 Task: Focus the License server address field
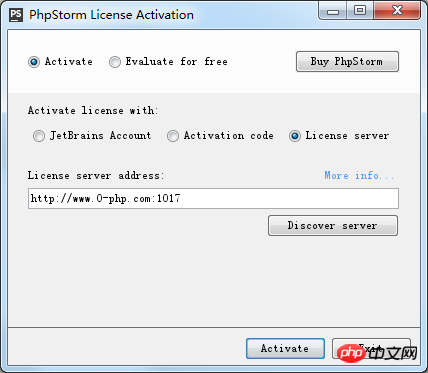213,199
